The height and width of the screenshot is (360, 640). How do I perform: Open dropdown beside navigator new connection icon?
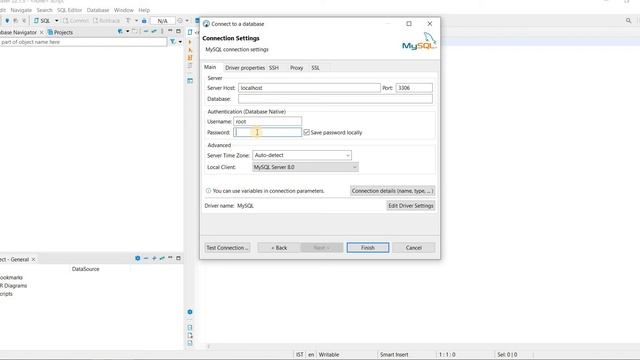coord(127,31)
